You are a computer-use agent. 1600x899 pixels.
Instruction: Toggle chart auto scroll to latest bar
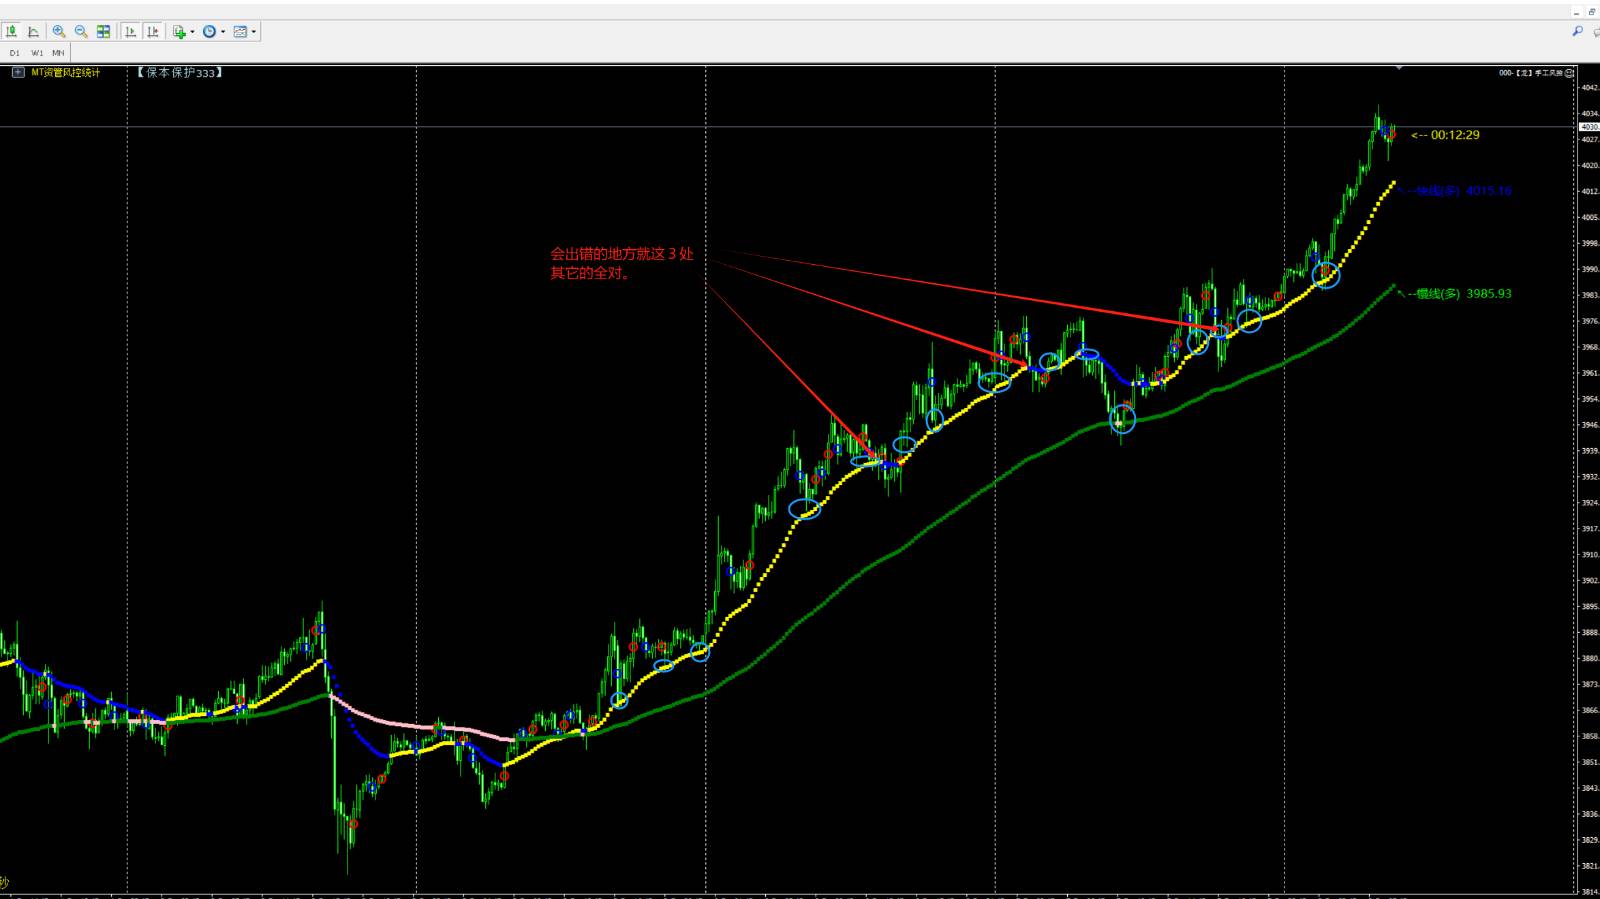pos(130,32)
